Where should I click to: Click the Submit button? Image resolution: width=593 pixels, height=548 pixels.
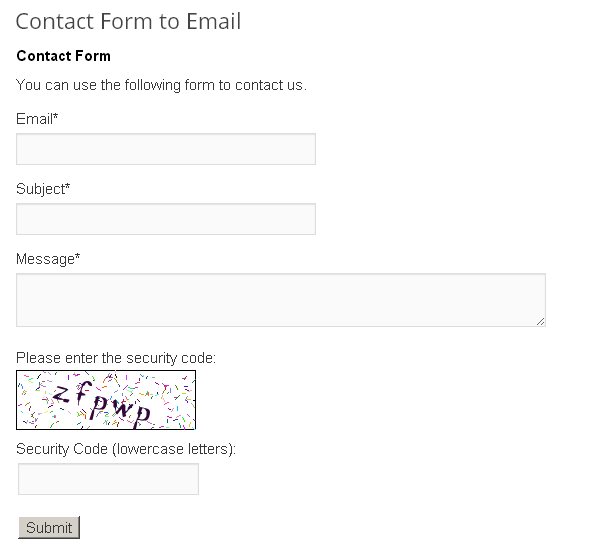click(49, 527)
